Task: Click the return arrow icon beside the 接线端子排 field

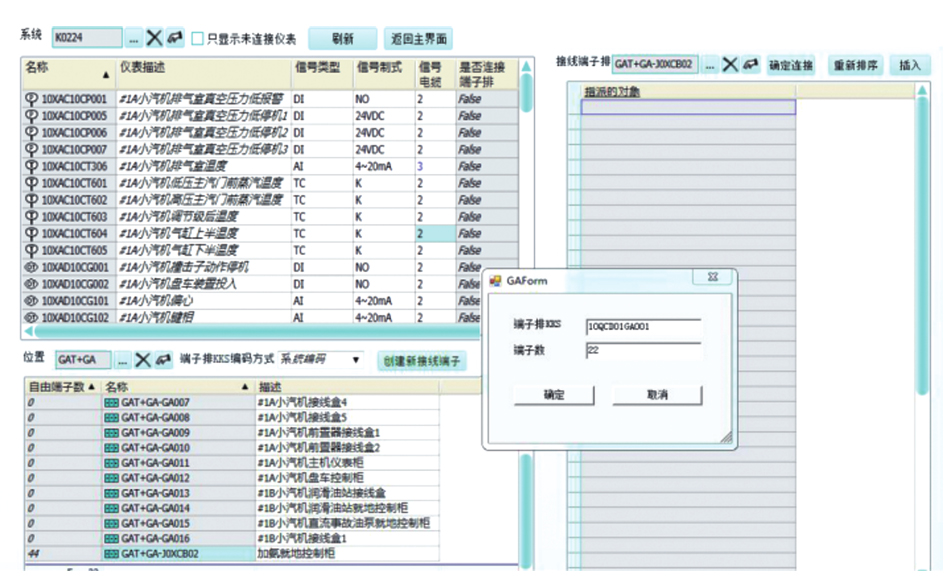Action: tap(750, 64)
